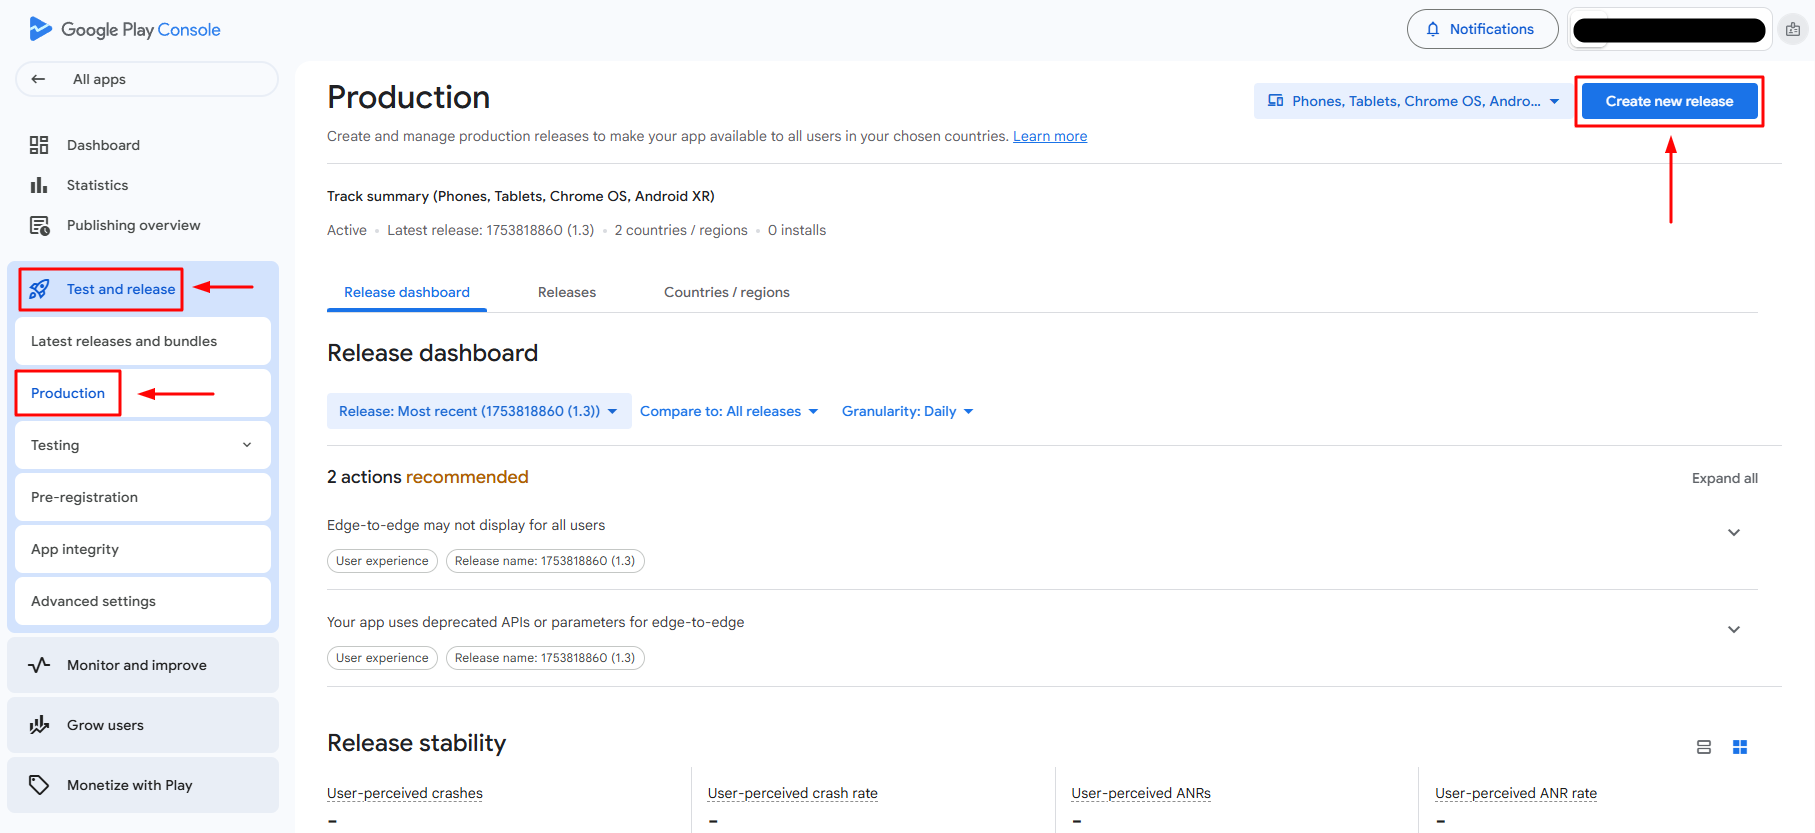Click the User-perceived crash rate label

[x=793, y=793]
